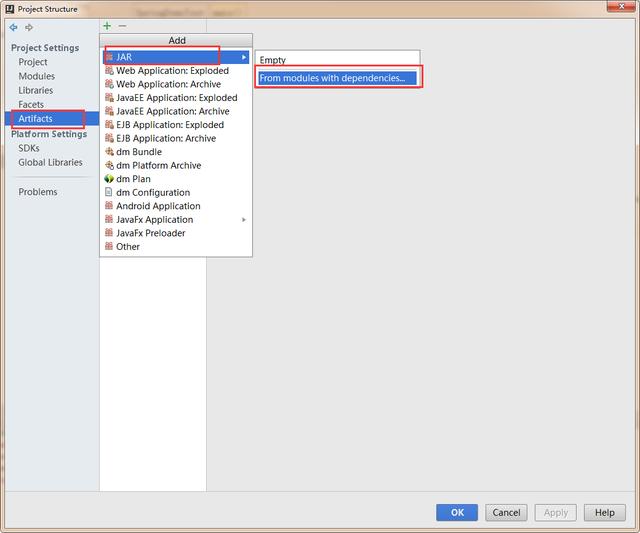Click the Android Application icon
This screenshot has width=640, height=533.
(x=109, y=206)
